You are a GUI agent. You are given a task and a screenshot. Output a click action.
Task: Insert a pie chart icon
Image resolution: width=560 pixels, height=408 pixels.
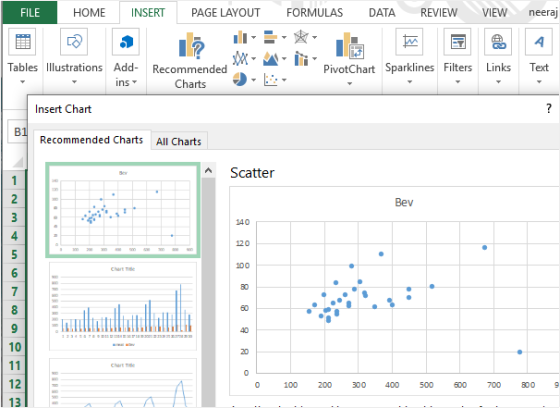coord(240,79)
